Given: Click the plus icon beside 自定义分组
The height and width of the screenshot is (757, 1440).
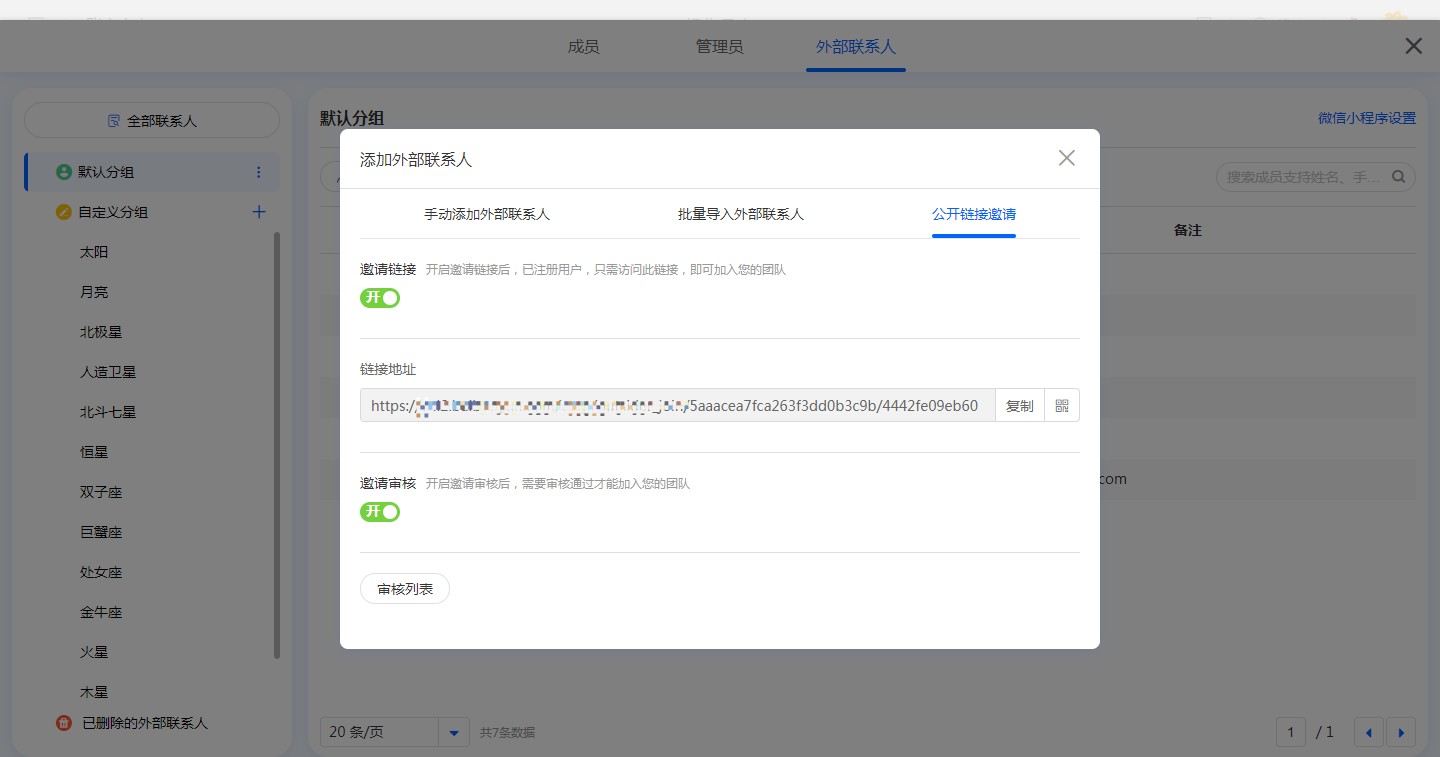Looking at the screenshot, I should [x=259, y=212].
